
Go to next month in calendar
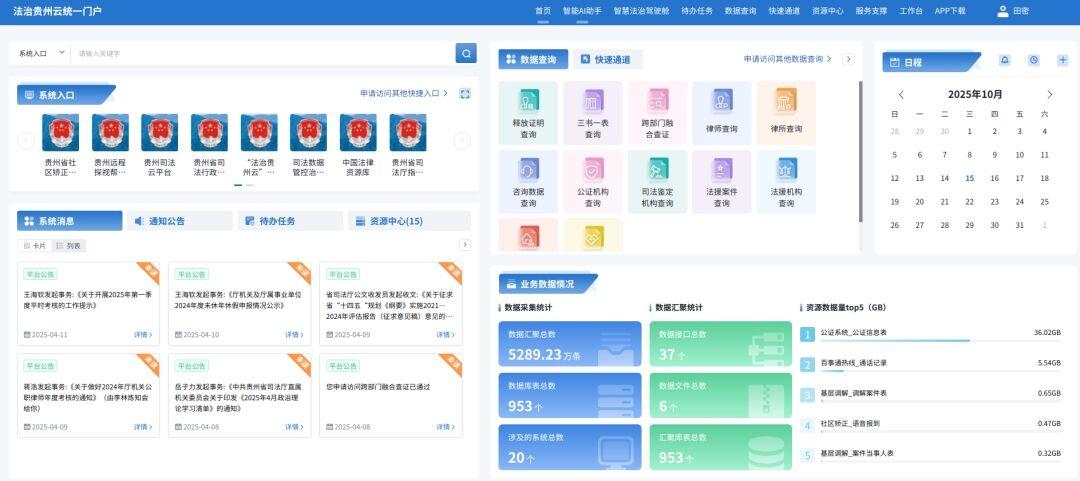tap(1049, 94)
